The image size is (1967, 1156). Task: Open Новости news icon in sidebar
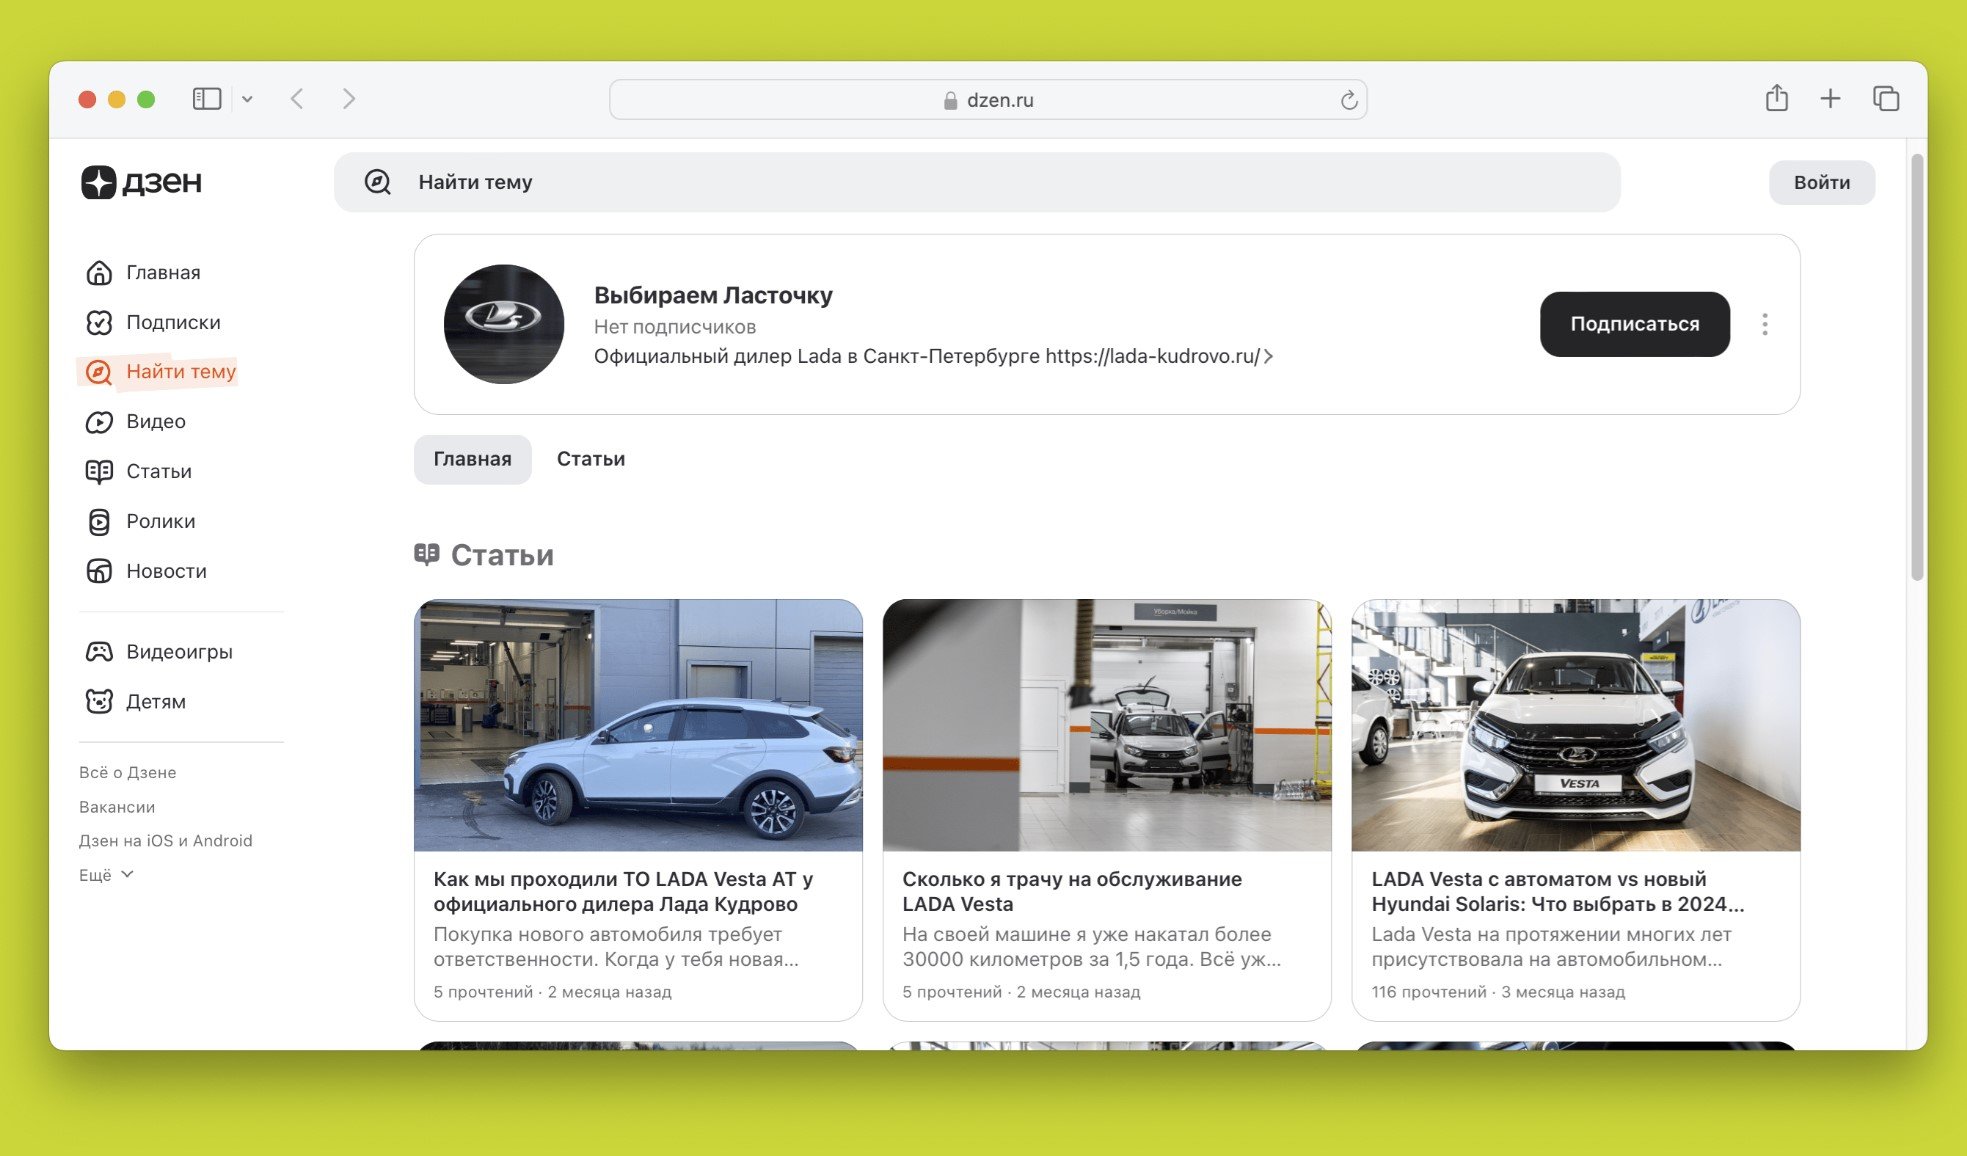[99, 571]
